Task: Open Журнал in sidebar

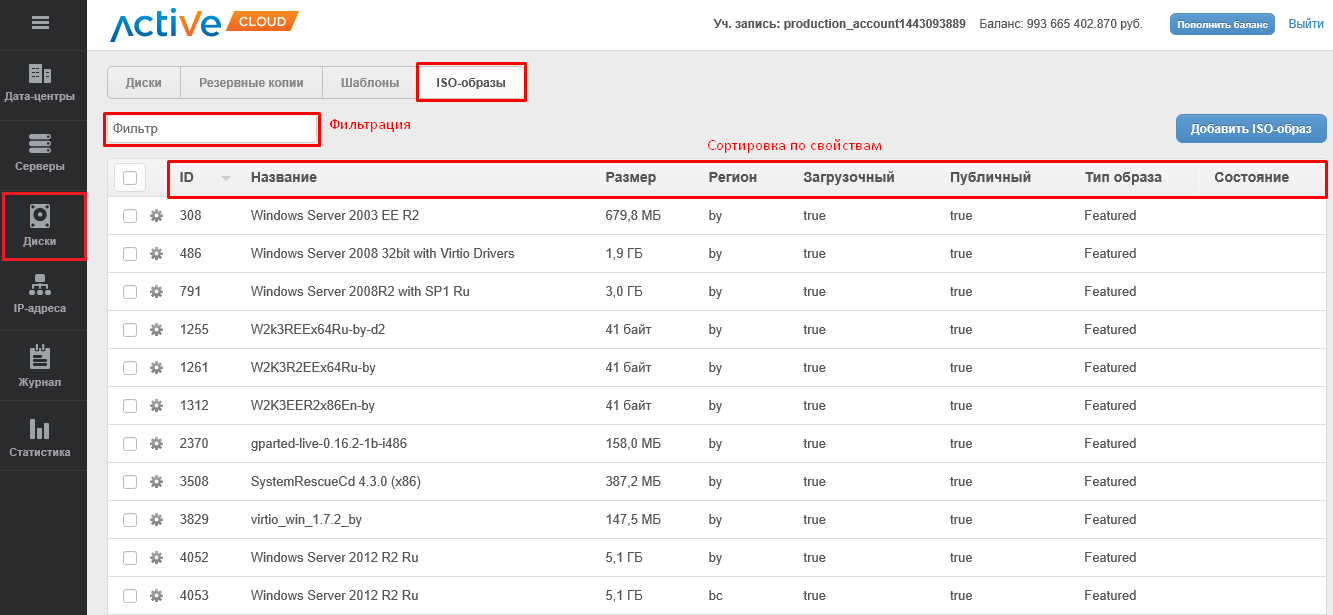Action: pos(40,366)
